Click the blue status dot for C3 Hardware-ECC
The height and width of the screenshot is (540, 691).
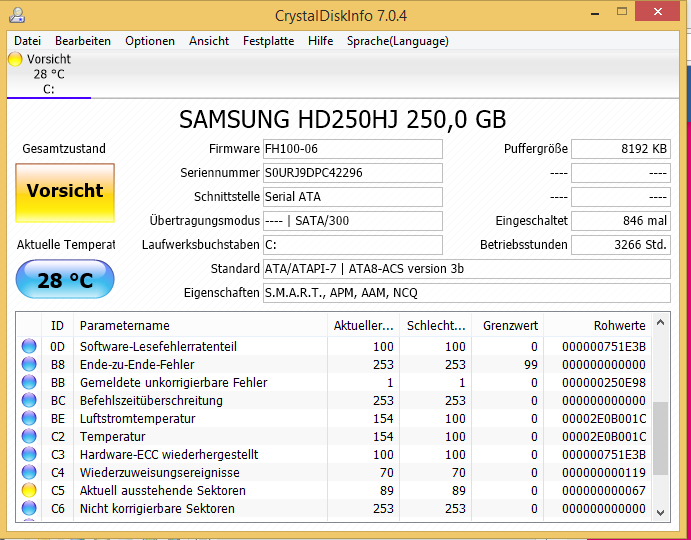29,454
